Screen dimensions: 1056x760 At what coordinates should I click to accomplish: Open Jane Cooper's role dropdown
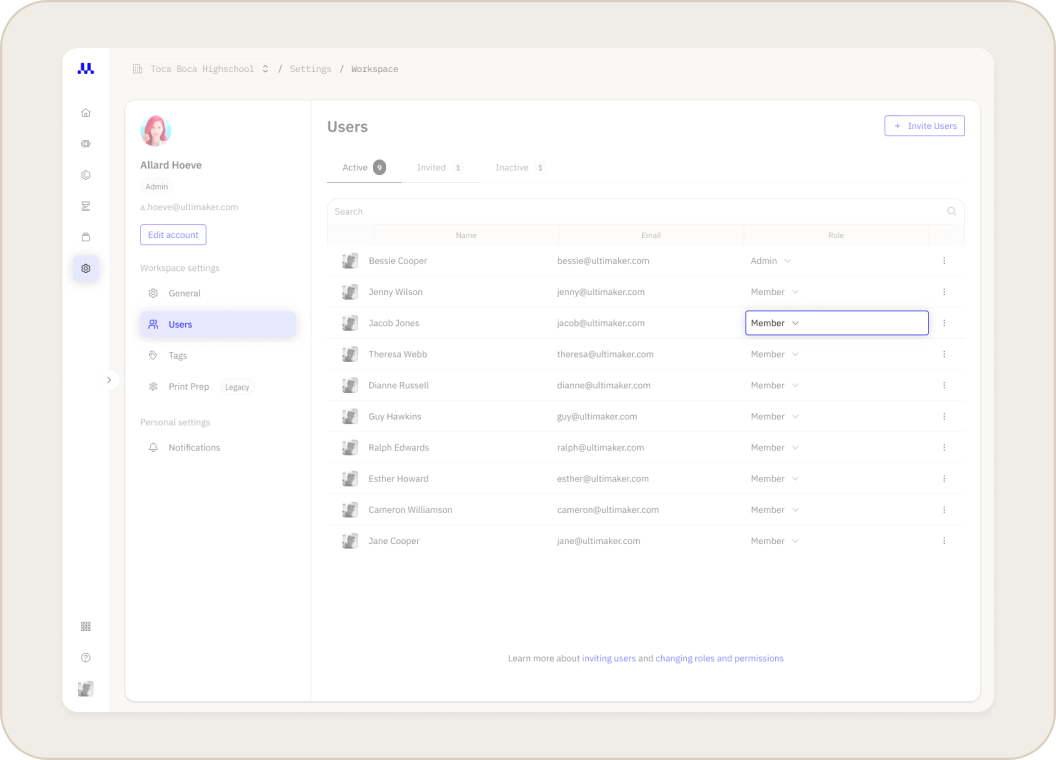coord(774,541)
